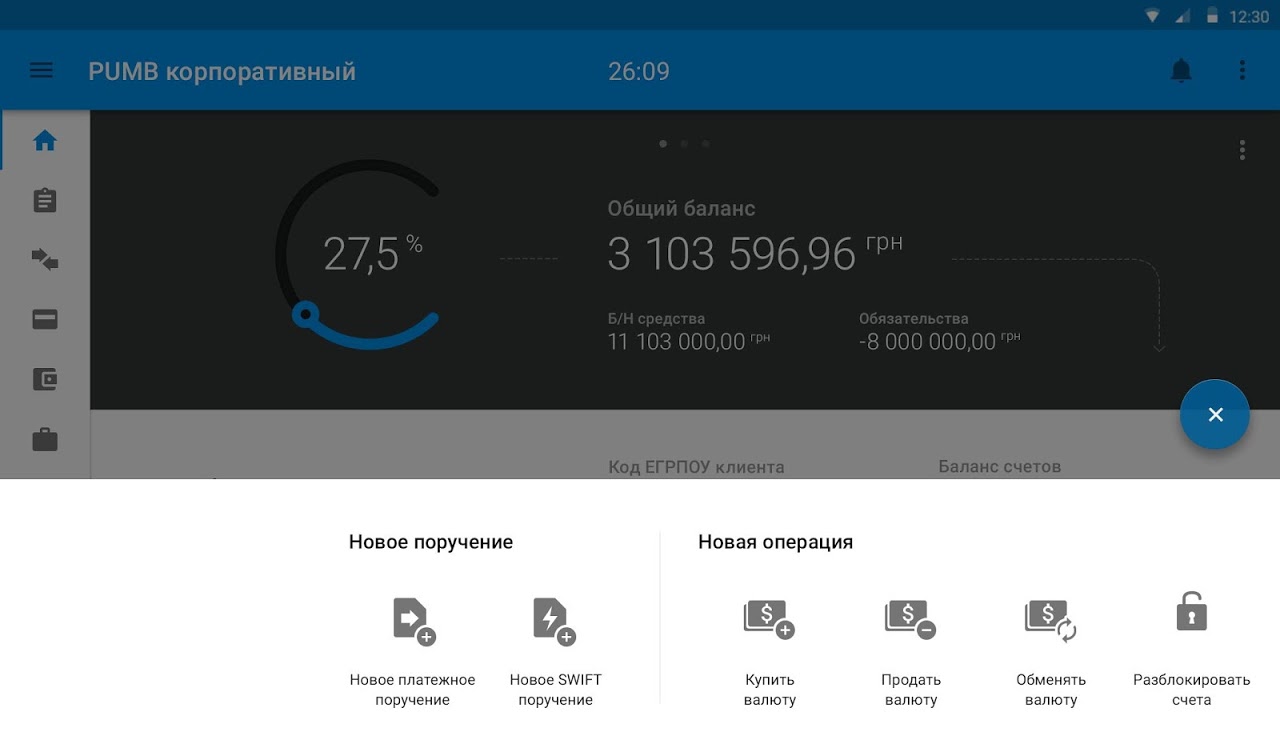The height and width of the screenshot is (756, 1280).
Task: Click the sell currency icon
Action: (x=910, y=619)
